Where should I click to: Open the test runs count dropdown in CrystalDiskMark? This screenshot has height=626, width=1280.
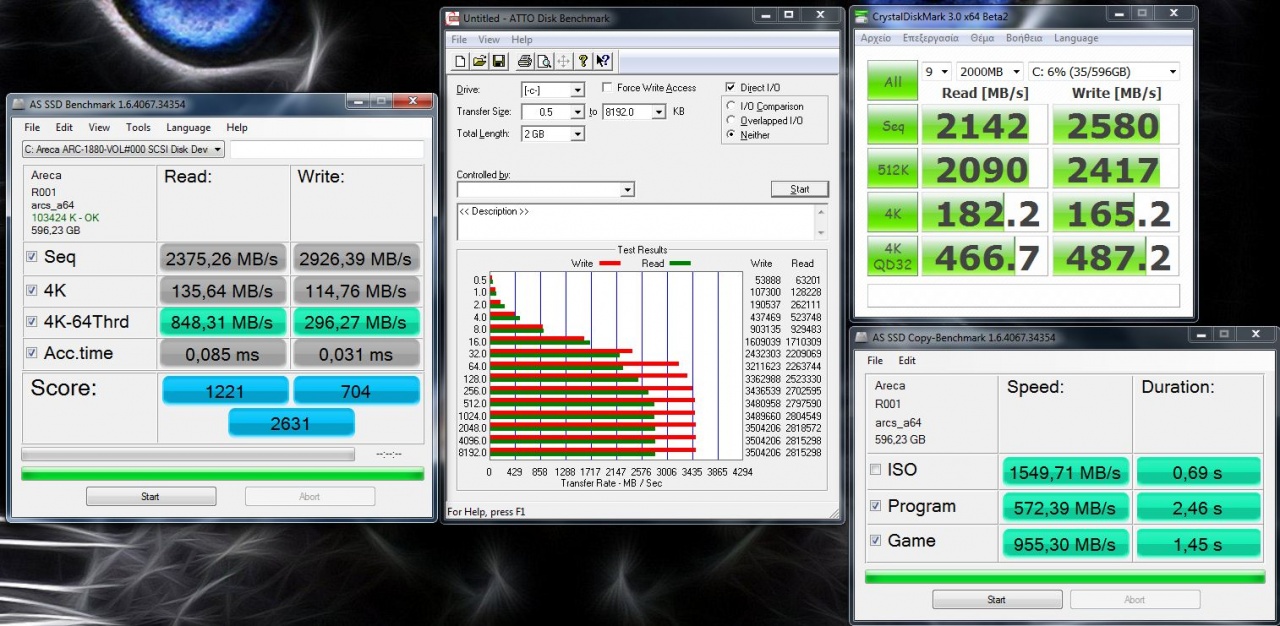(x=938, y=72)
